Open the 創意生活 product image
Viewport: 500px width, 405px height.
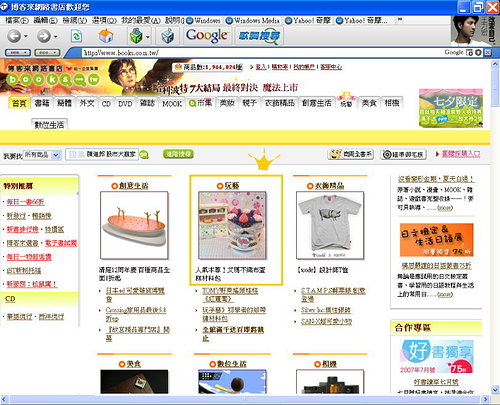pyautogui.click(x=134, y=225)
